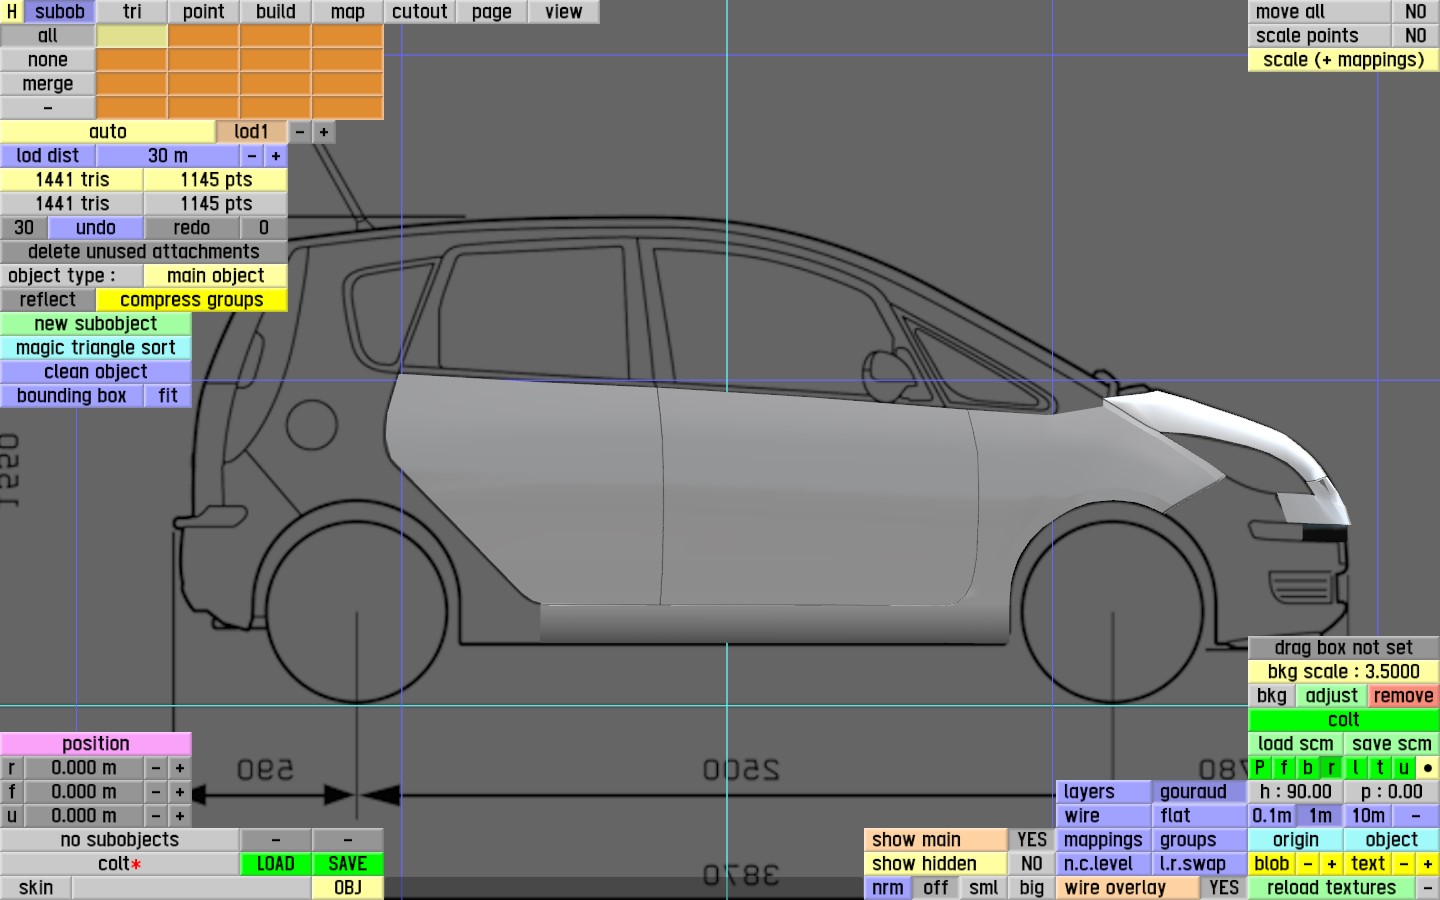Open the page tab

pos(492,12)
